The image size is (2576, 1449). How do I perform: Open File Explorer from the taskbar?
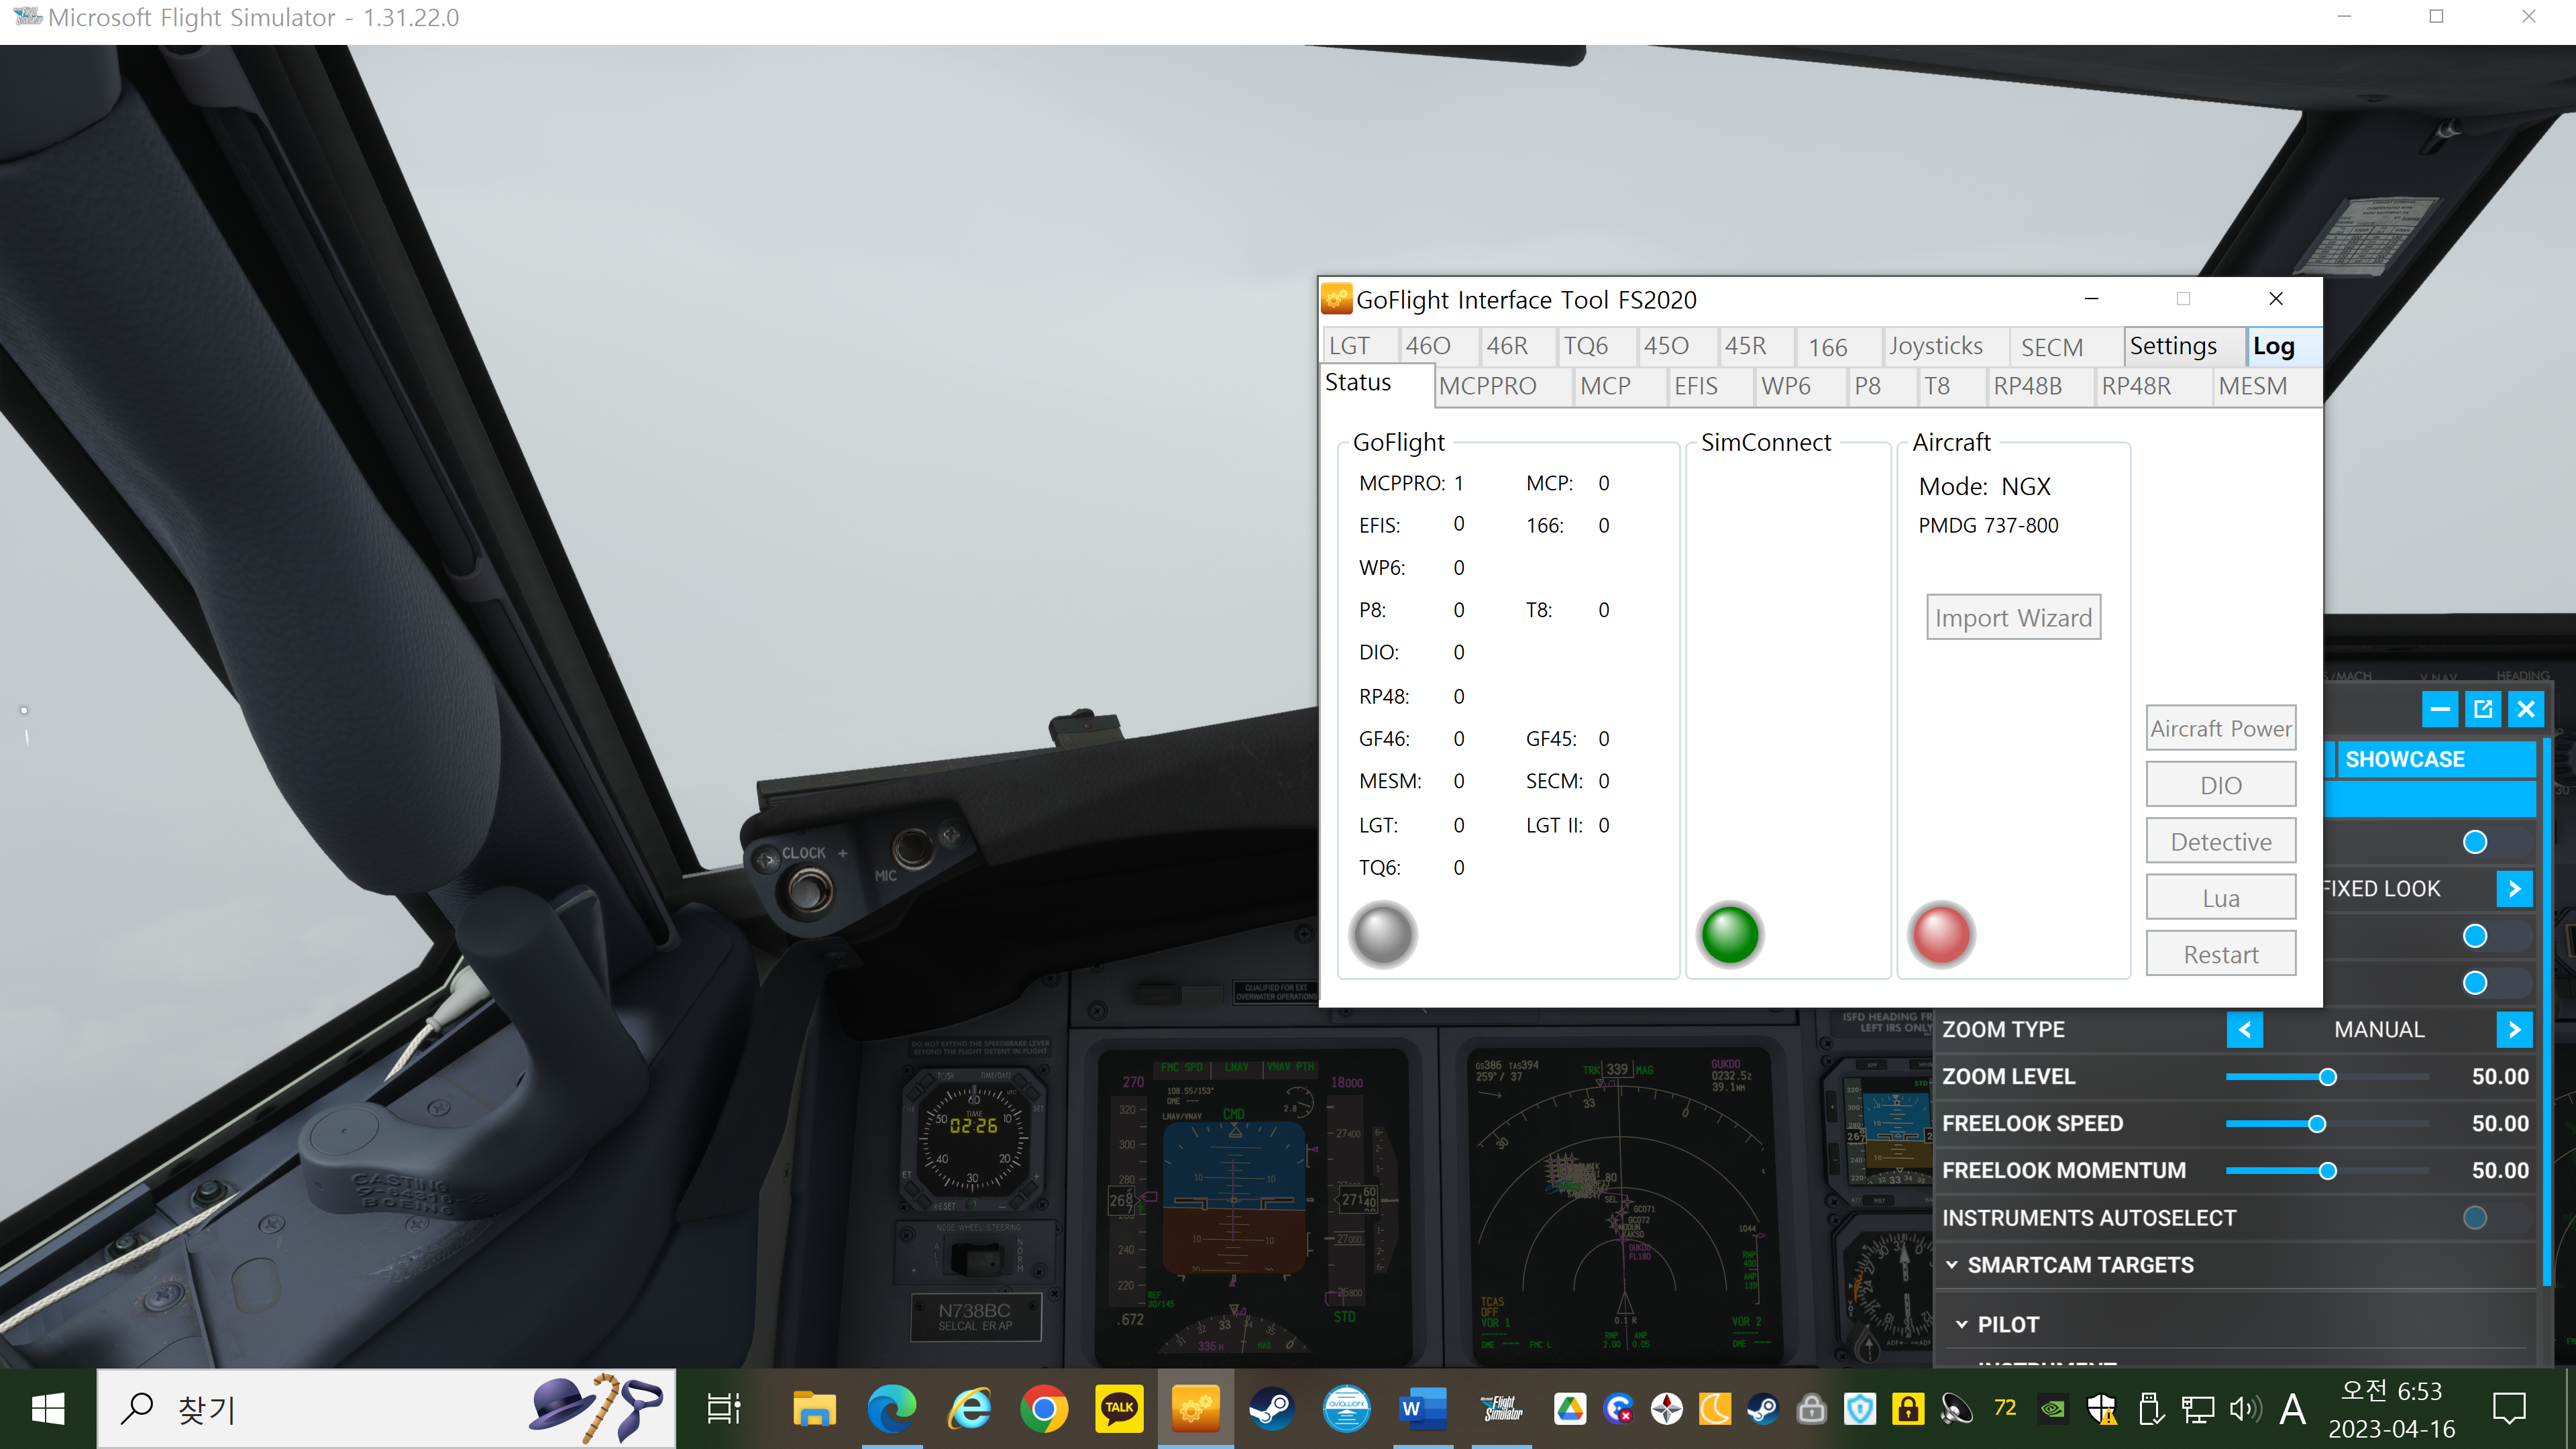[x=815, y=1409]
